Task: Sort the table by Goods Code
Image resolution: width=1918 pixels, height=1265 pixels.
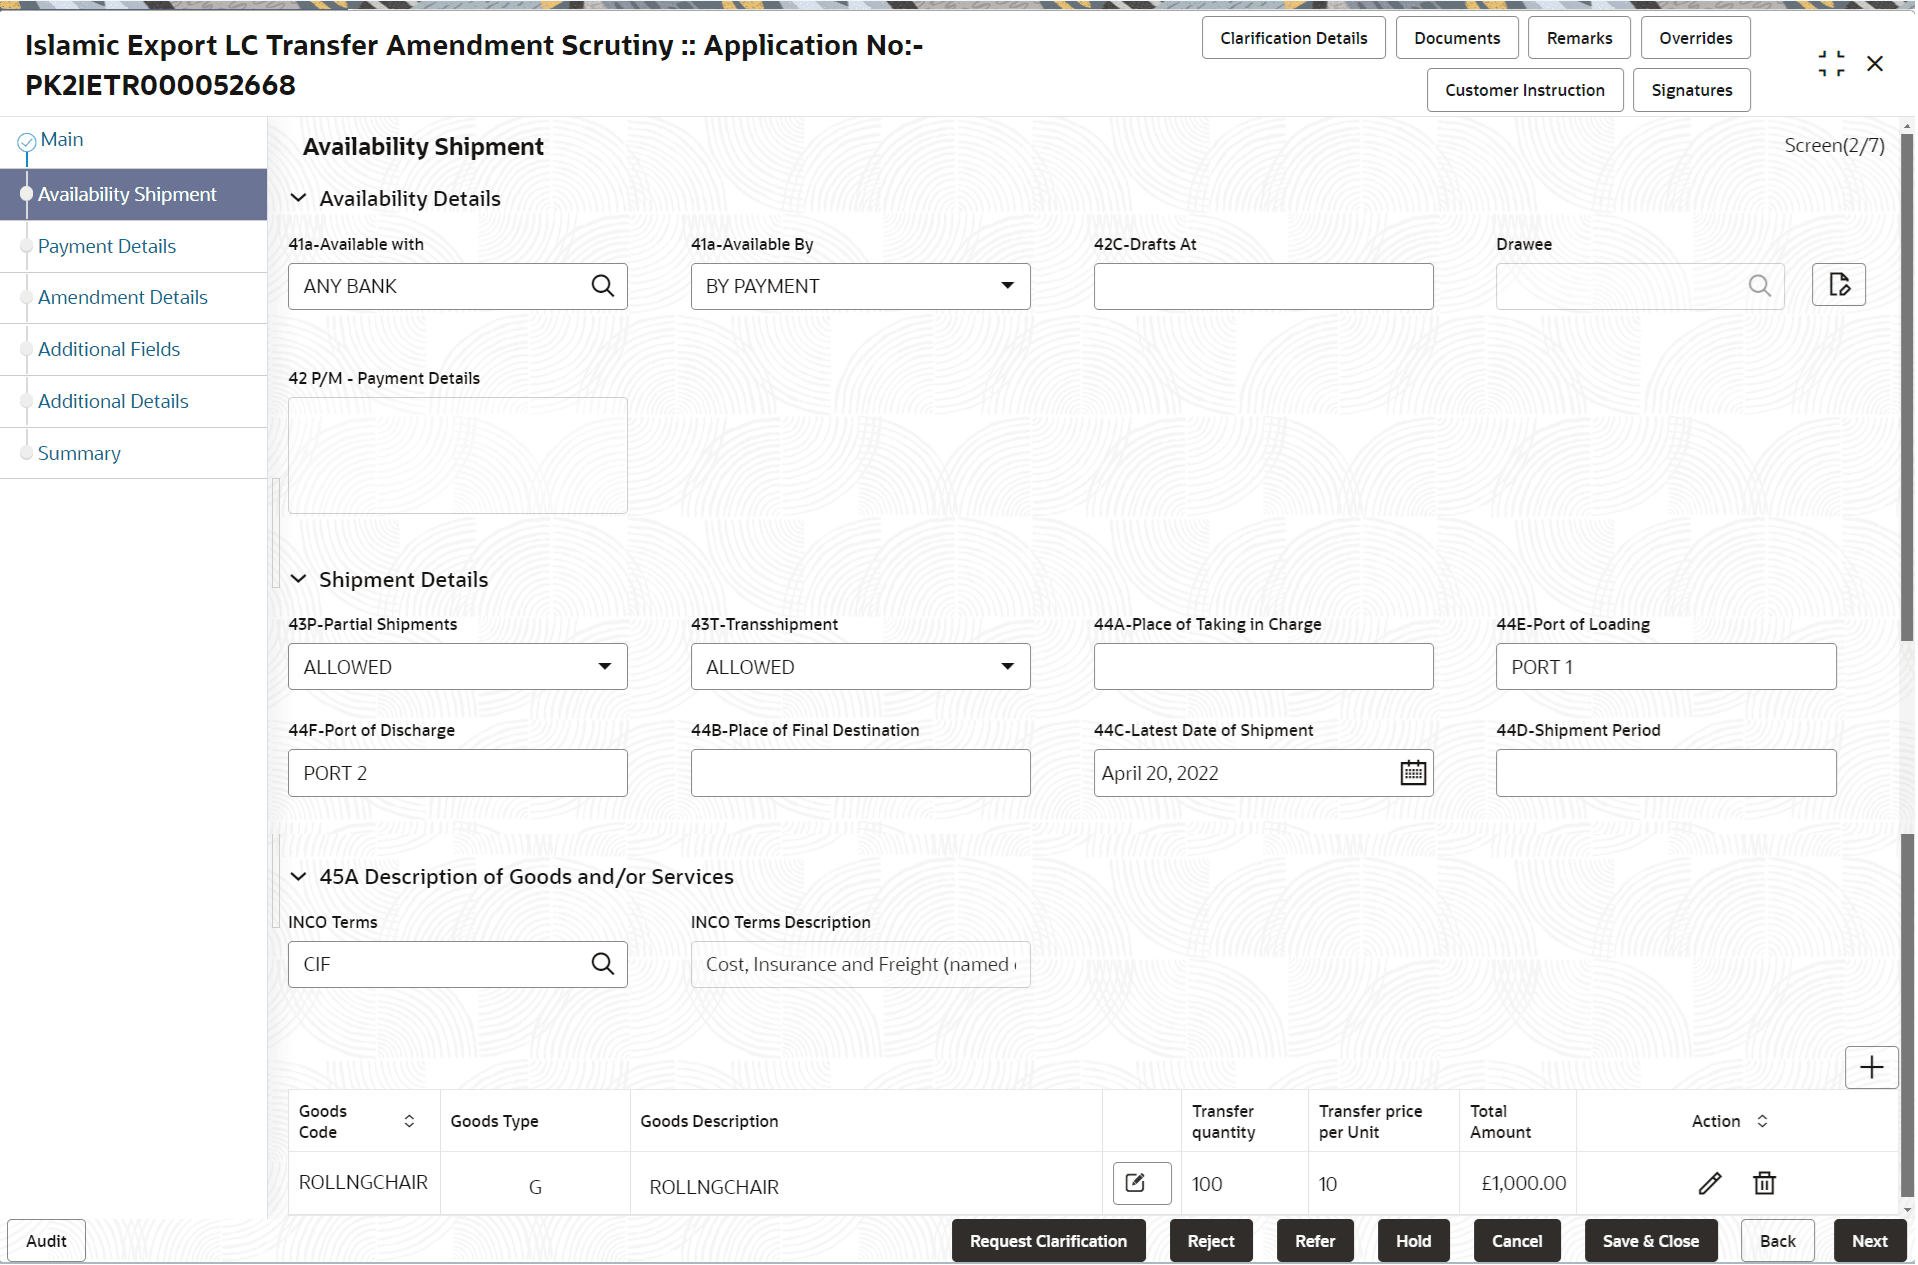Action: [409, 1121]
